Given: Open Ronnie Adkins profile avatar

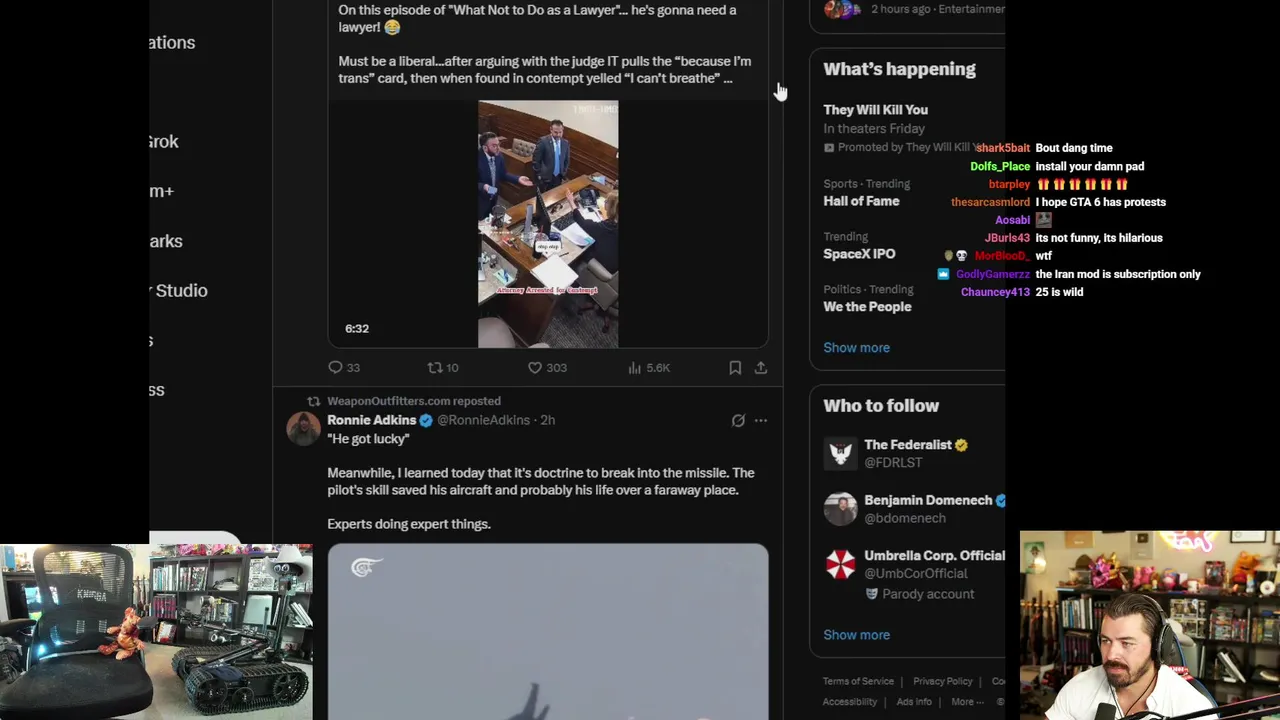Looking at the screenshot, I should click(x=303, y=428).
